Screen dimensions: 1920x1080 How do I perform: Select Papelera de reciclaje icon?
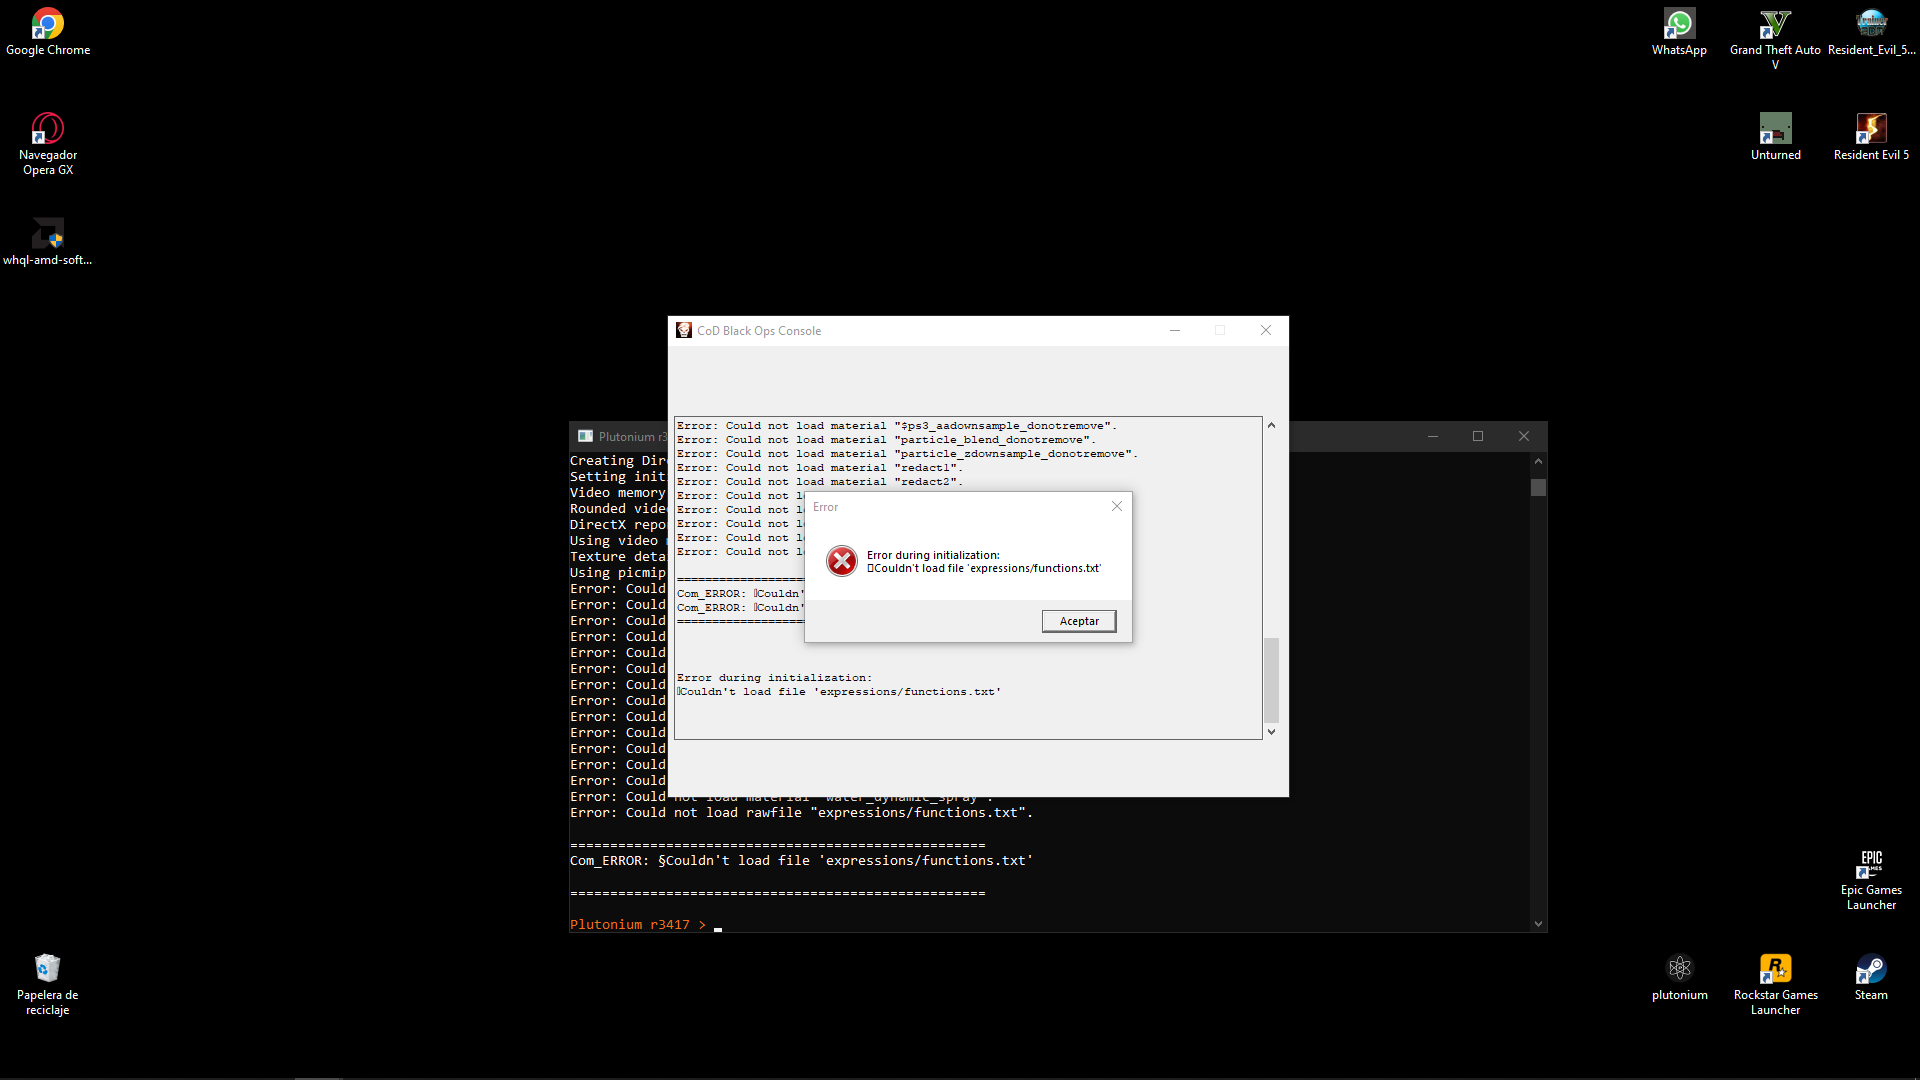(x=47, y=985)
